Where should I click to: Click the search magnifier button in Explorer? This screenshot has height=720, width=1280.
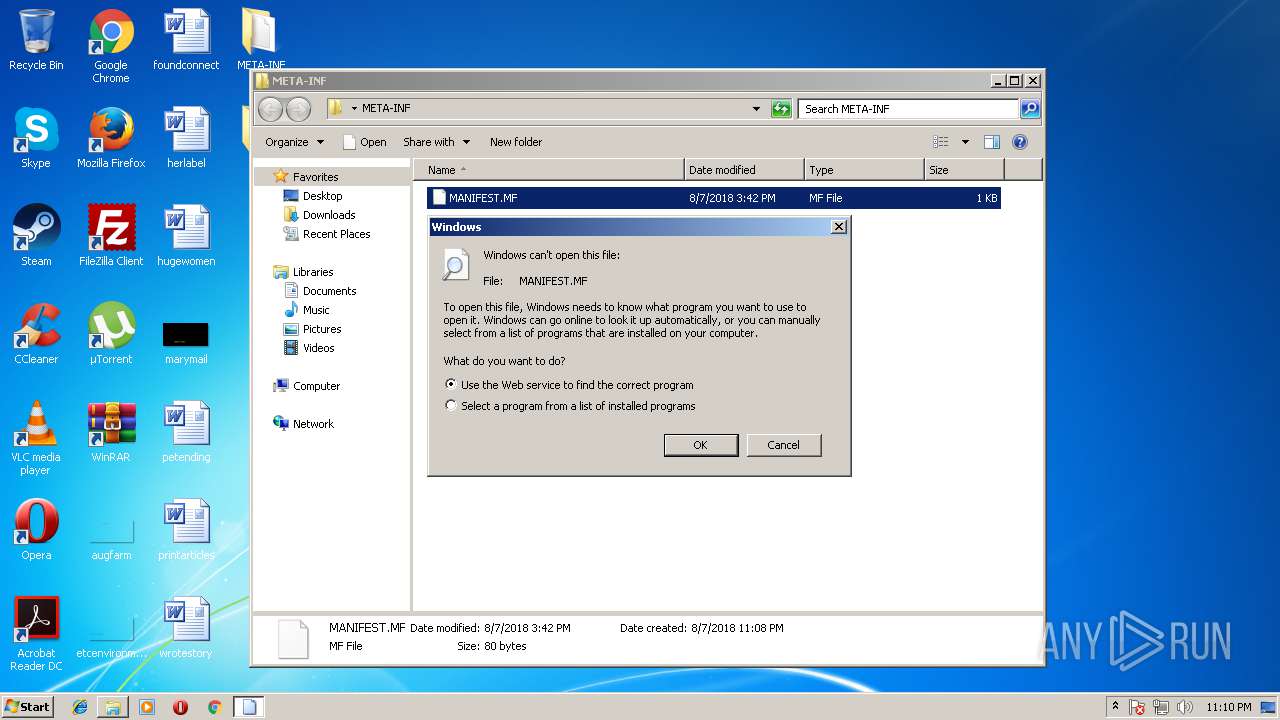click(x=1030, y=109)
